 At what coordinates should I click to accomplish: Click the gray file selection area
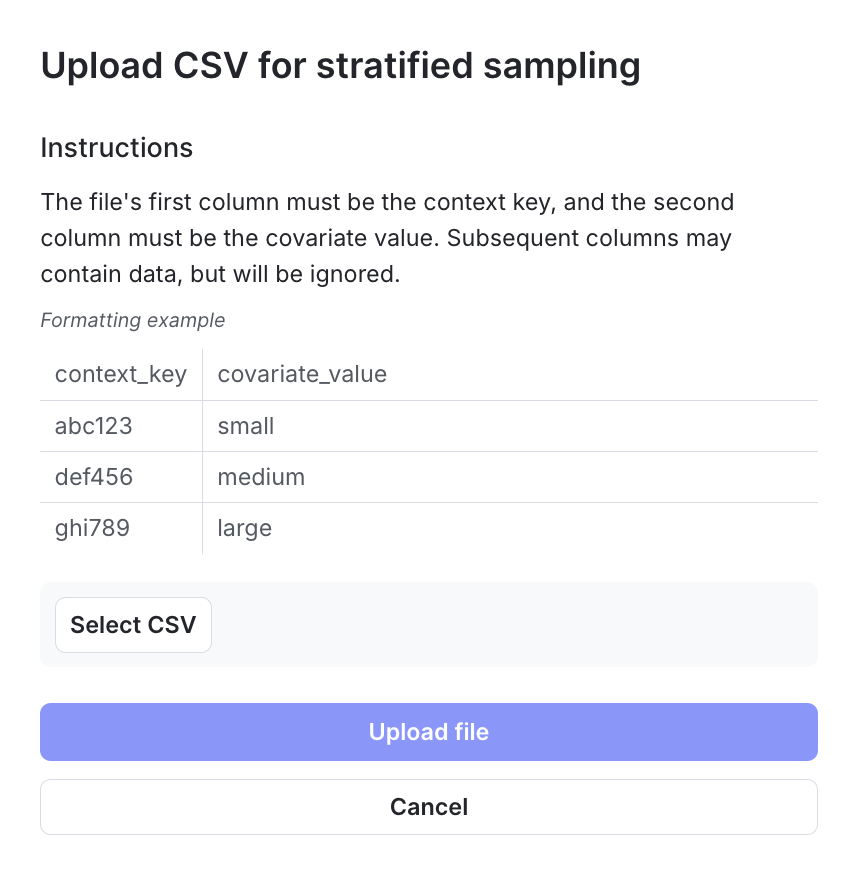point(428,624)
